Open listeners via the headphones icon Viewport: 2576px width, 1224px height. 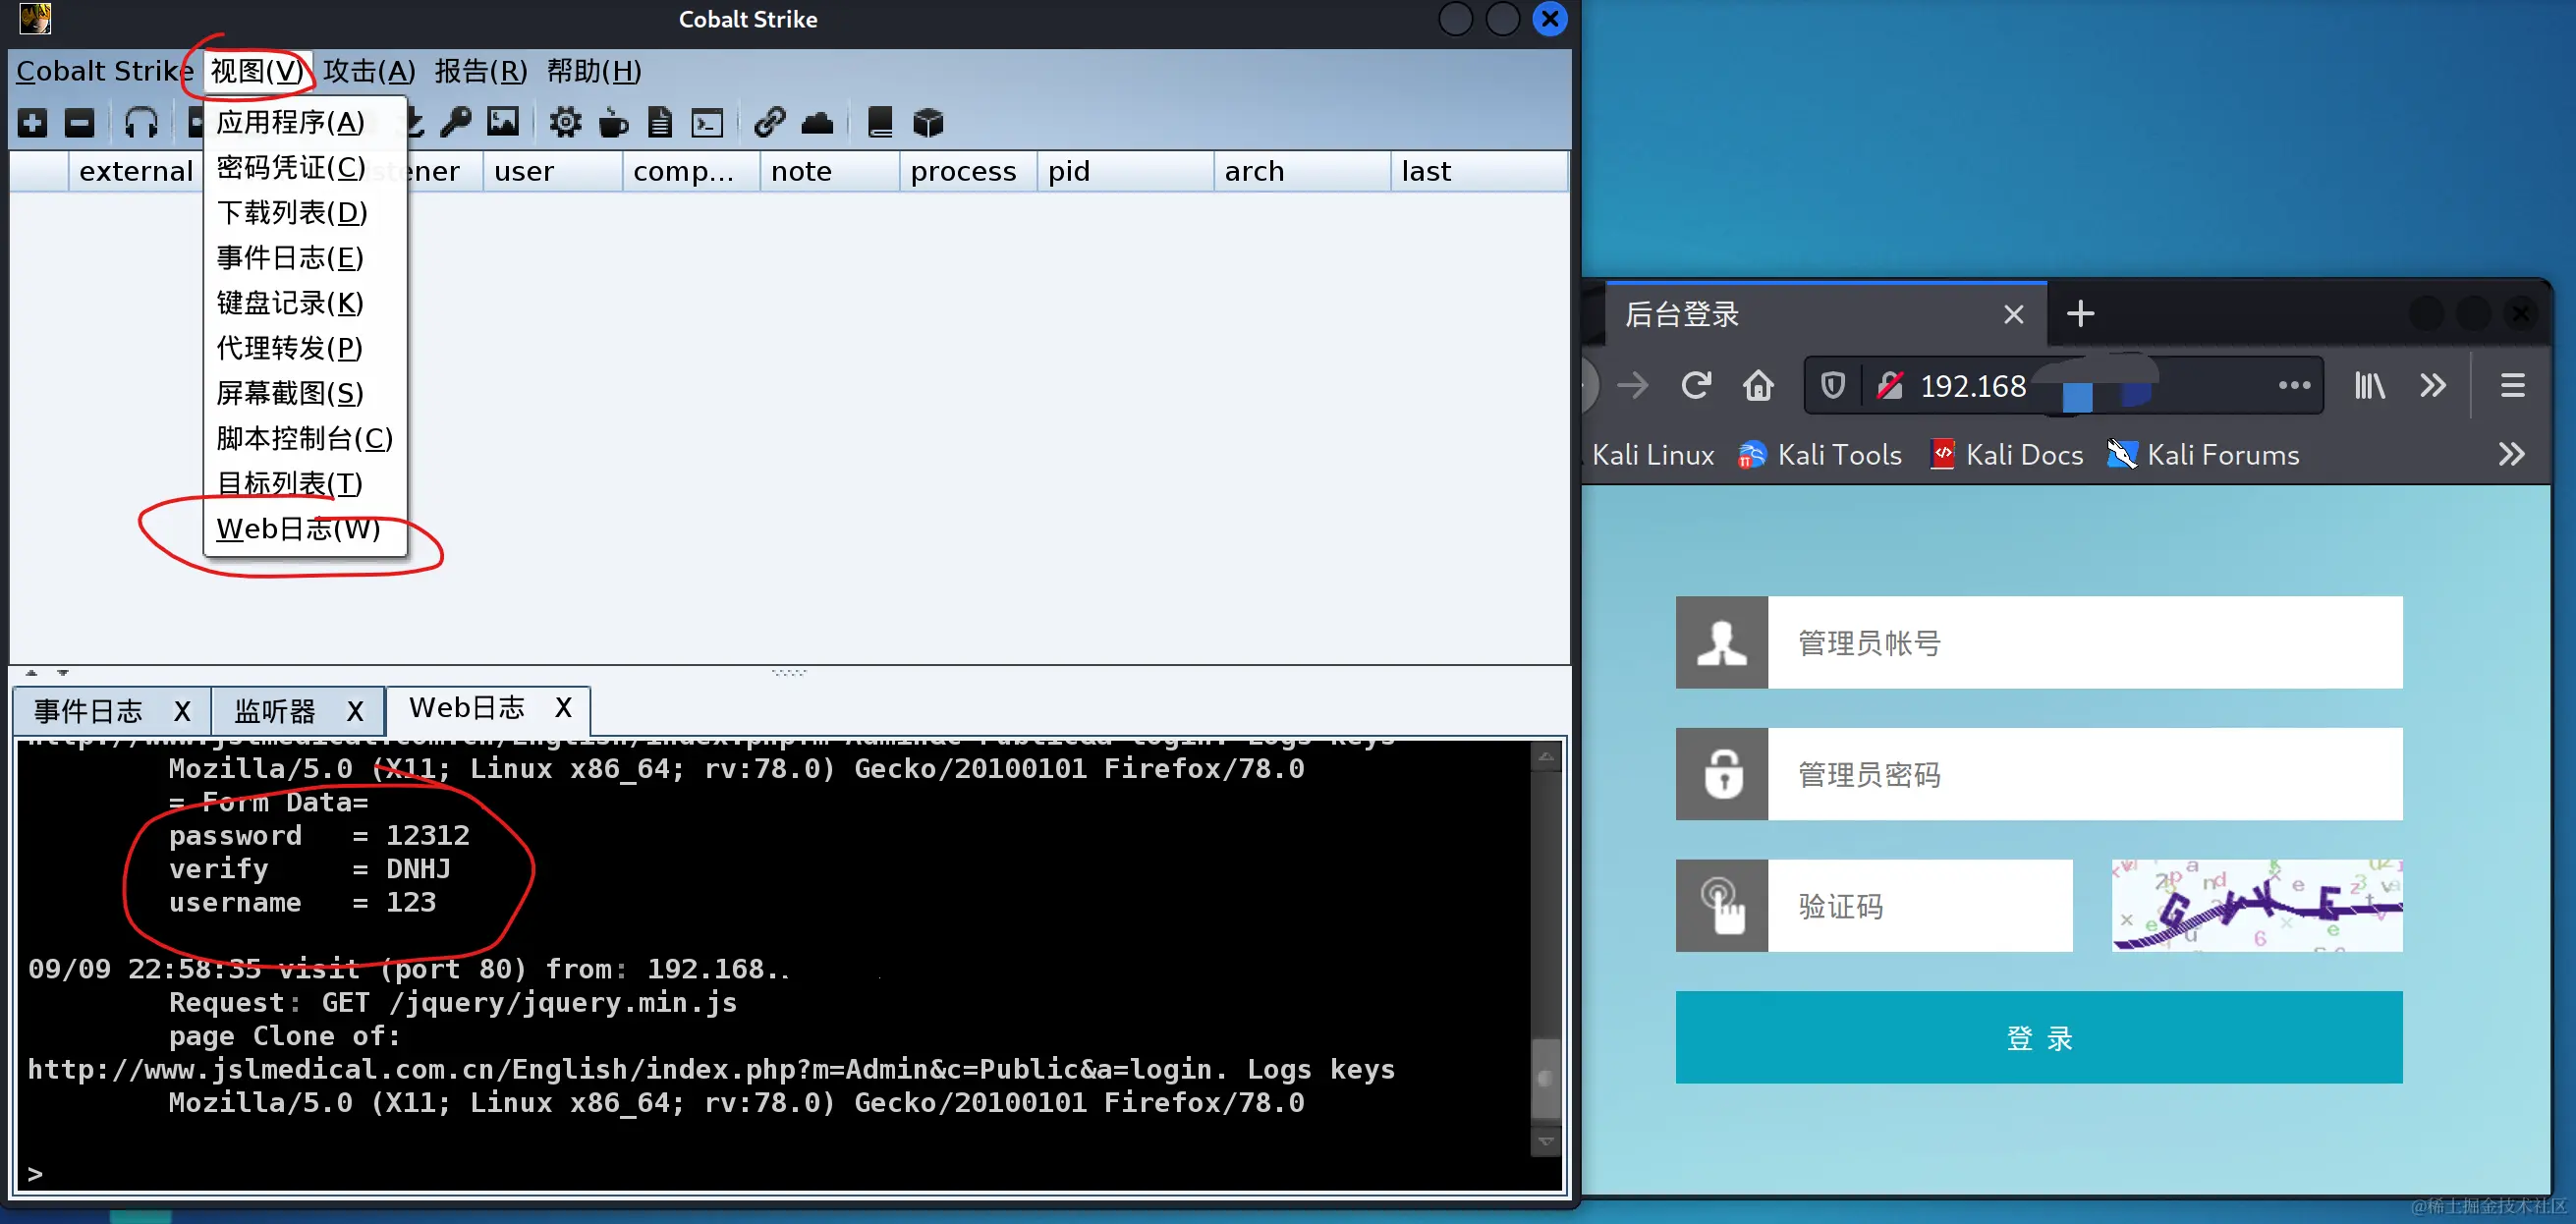click(141, 123)
